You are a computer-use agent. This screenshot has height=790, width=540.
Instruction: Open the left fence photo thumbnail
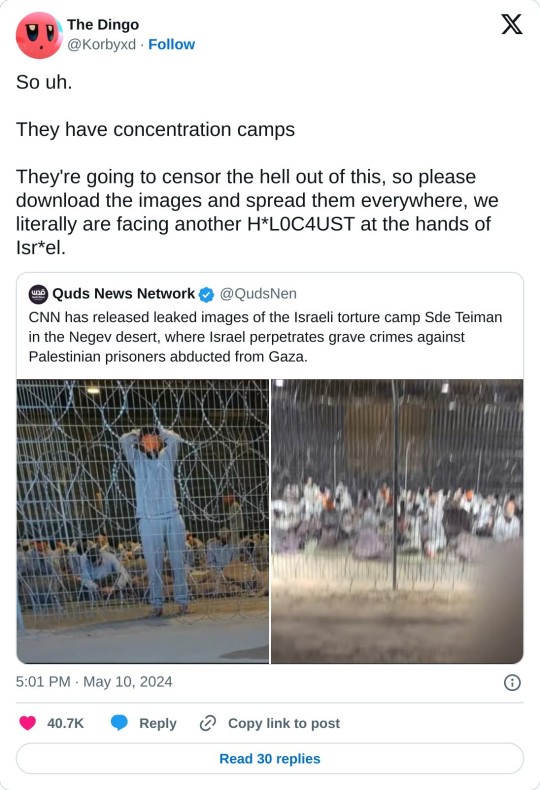pyautogui.click(x=143, y=521)
